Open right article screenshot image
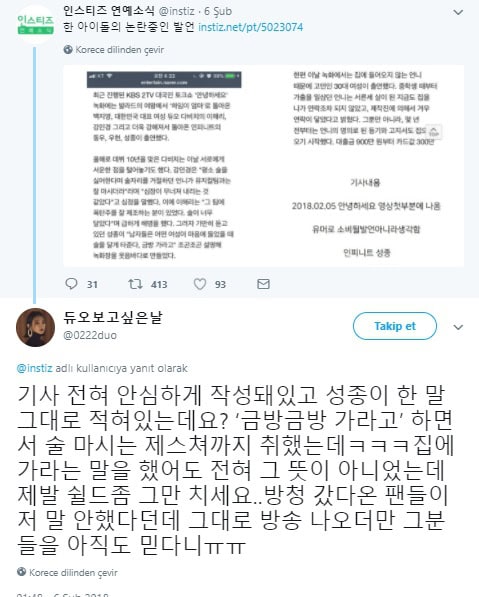The height and width of the screenshot is (597, 479). tap(365, 166)
